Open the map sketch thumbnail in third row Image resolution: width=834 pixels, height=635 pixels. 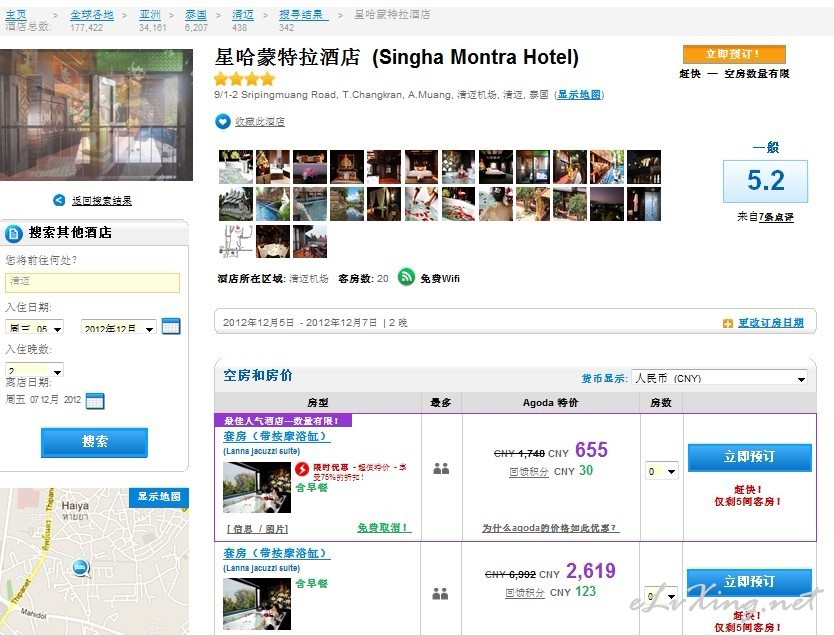click(236, 241)
